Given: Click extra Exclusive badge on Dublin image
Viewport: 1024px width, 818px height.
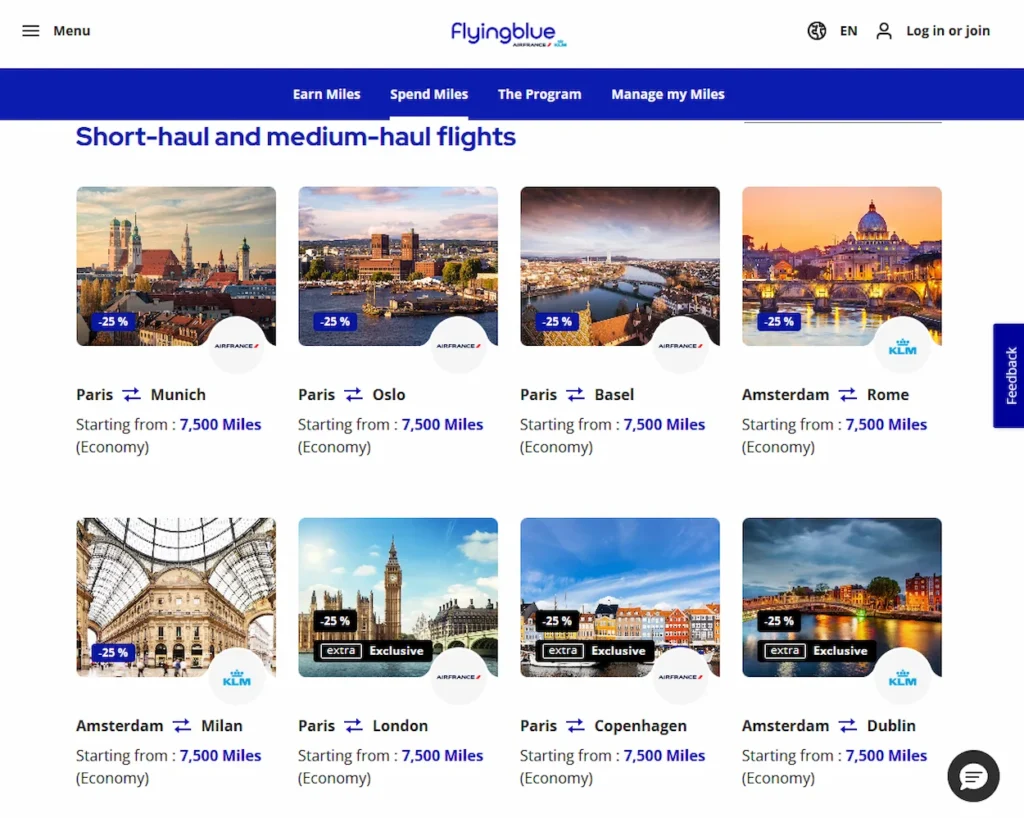Looking at the screenshot, I should (x=818, y=650).
